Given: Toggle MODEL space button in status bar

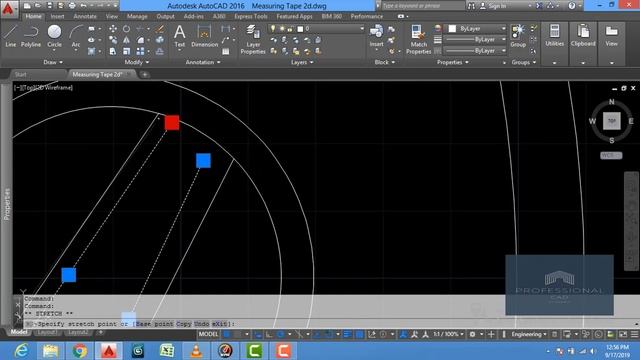Looking at the screenshot, I should [208, 334].
